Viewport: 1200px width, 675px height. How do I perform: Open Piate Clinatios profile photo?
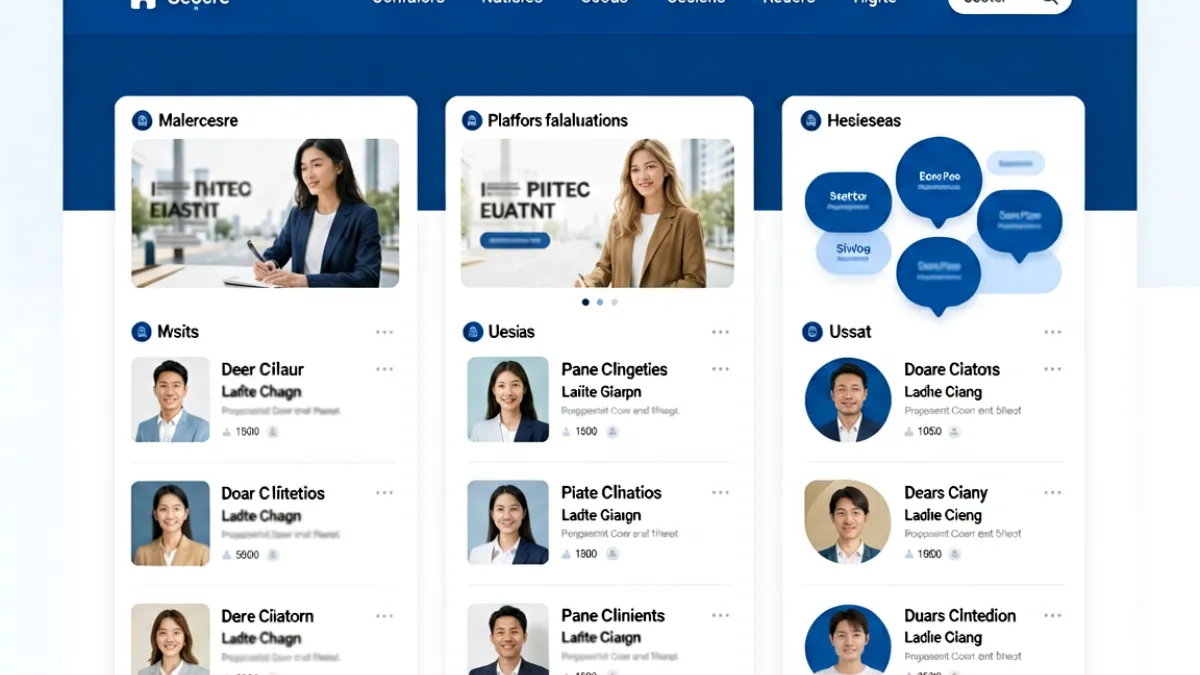click(x=508, y=522)
